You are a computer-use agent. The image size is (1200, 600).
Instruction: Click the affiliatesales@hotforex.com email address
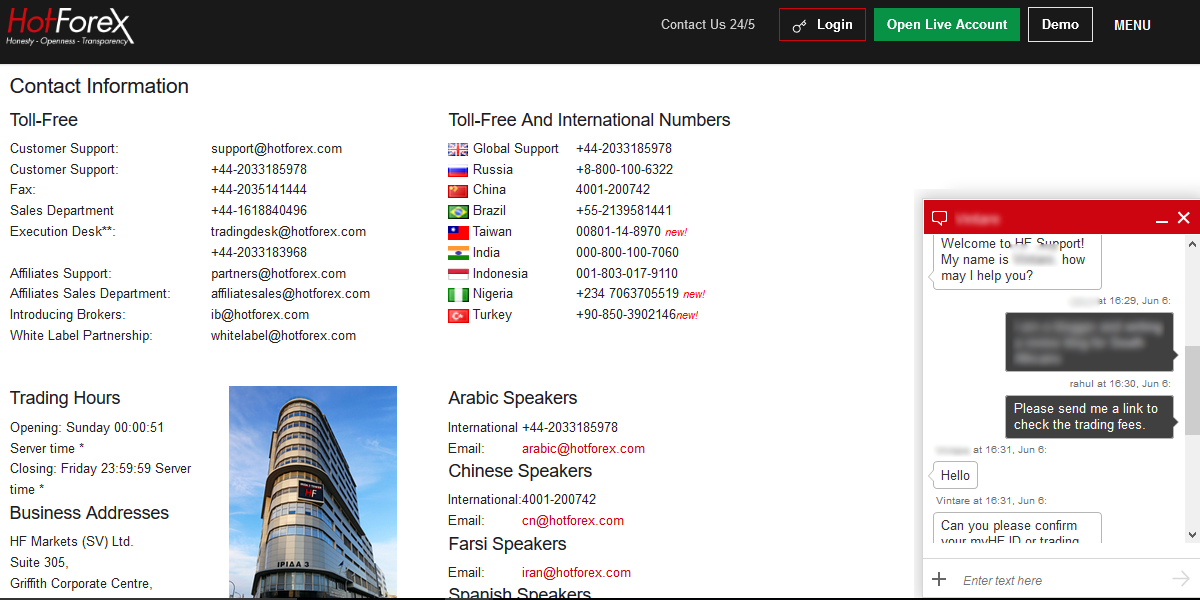[x=290, y=294]
